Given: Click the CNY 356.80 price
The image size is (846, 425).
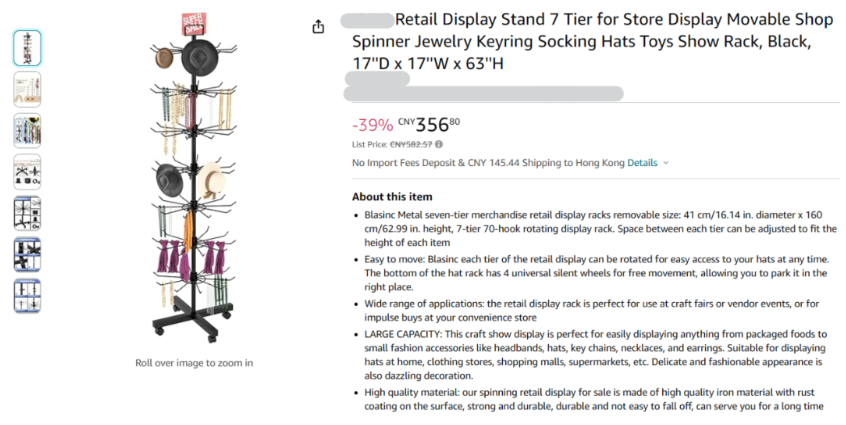Looking at the screenshot, I should pos(429,125).
